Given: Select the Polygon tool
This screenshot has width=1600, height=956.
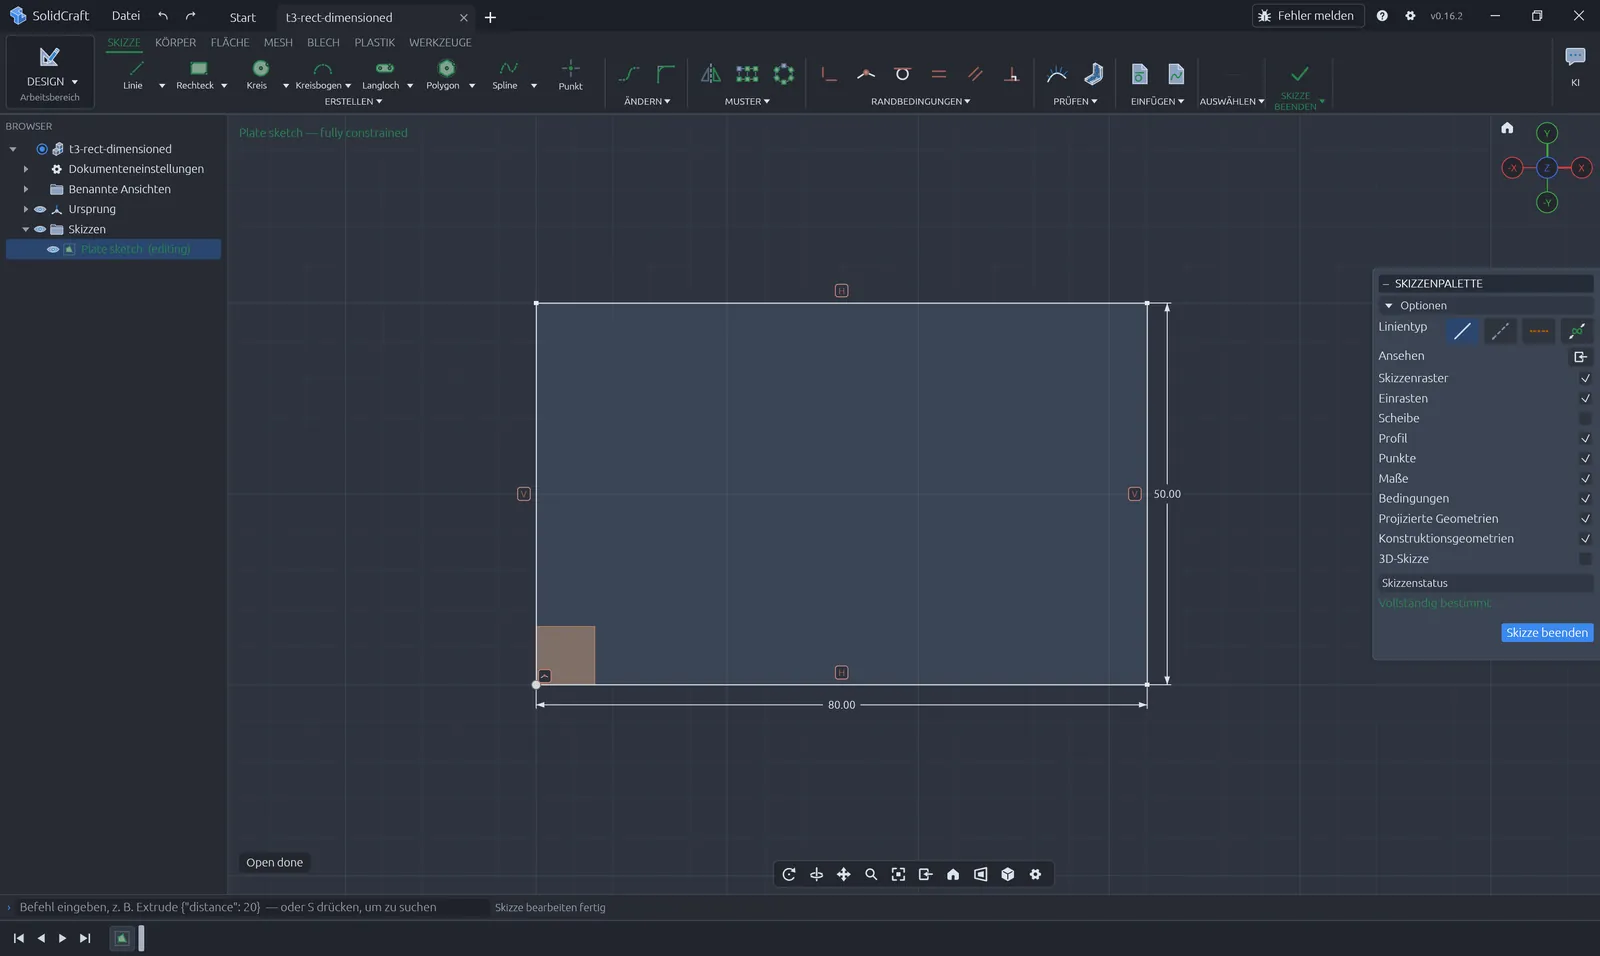Looking at the screenshot, I should tap(444, 74).
